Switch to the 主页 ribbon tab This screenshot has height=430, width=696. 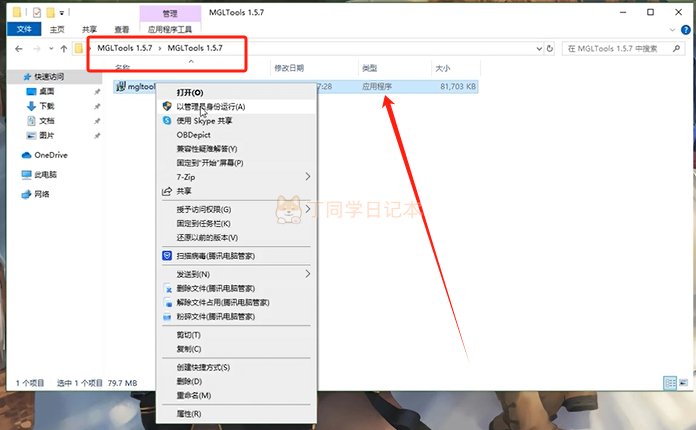[57, 29]
